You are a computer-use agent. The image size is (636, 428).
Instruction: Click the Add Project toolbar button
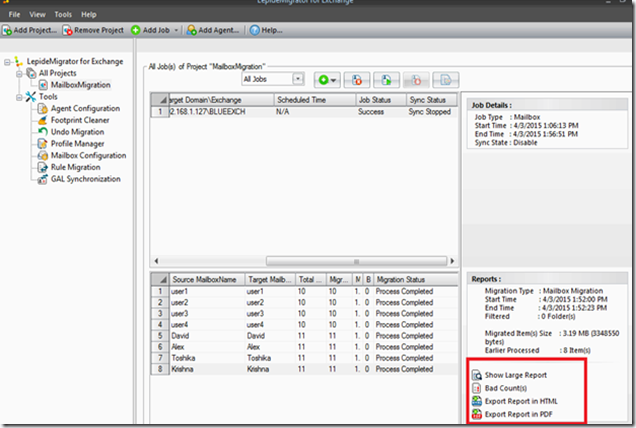coord(29,30)
